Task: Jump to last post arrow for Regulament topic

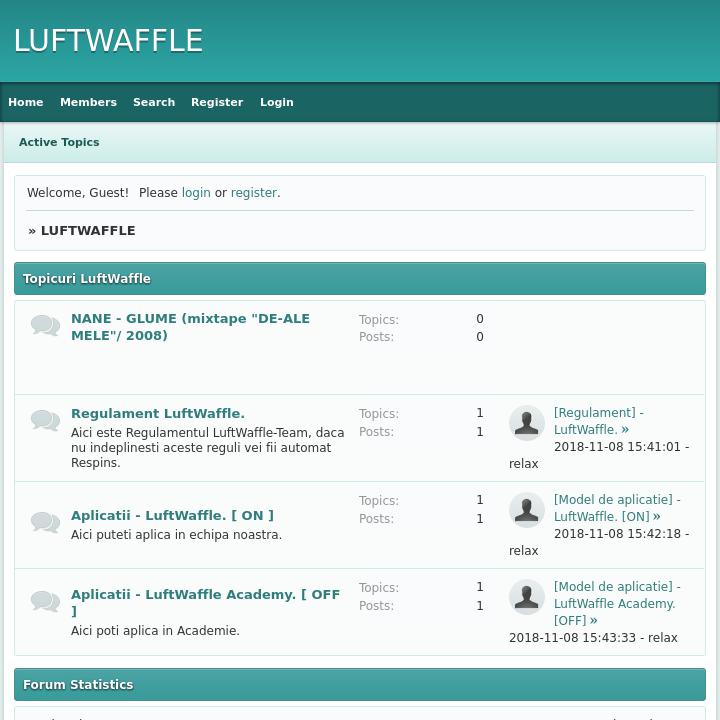Action: [x=625, y=430]
